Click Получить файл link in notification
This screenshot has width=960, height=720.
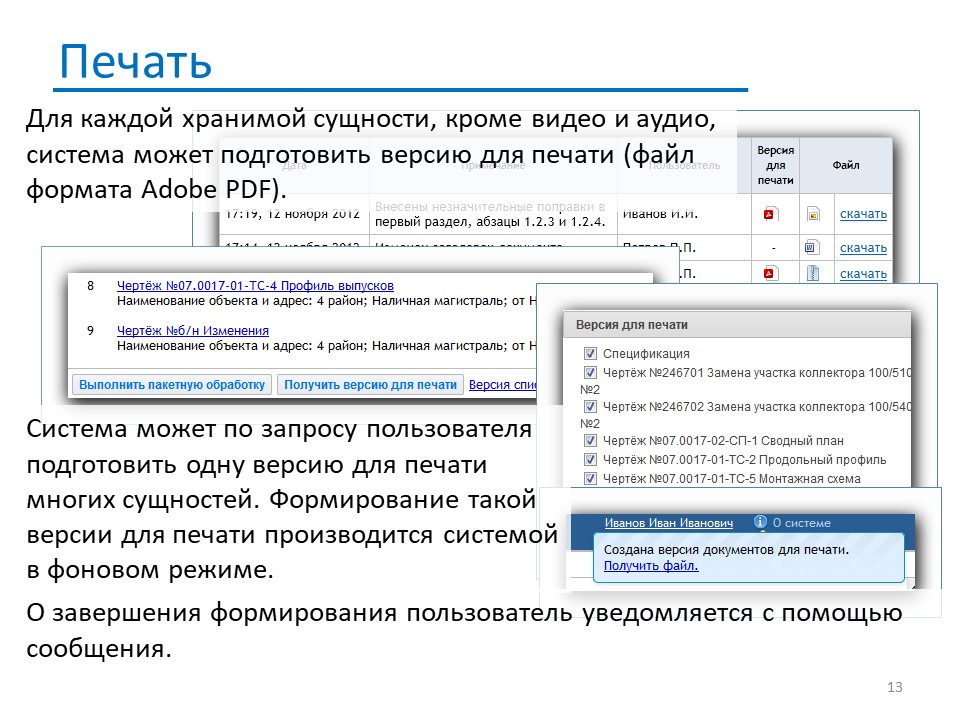click(651, 566)
